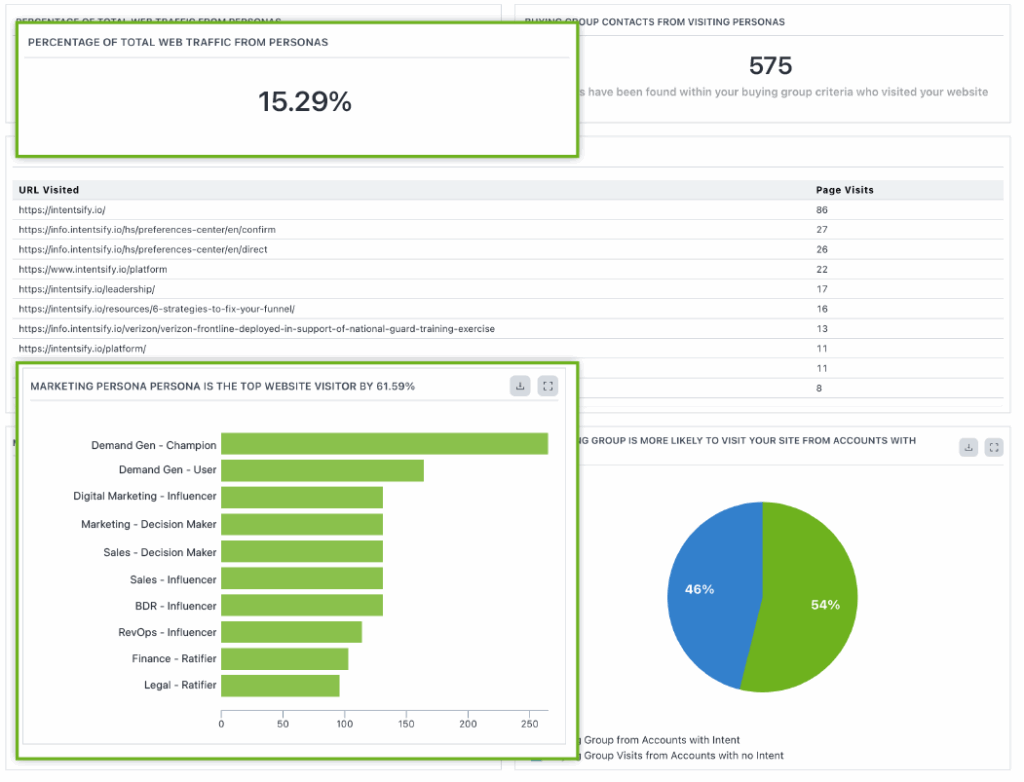Select the Legal - Ratifier bar
The image size is (1024, 782).
pos(280,686)
